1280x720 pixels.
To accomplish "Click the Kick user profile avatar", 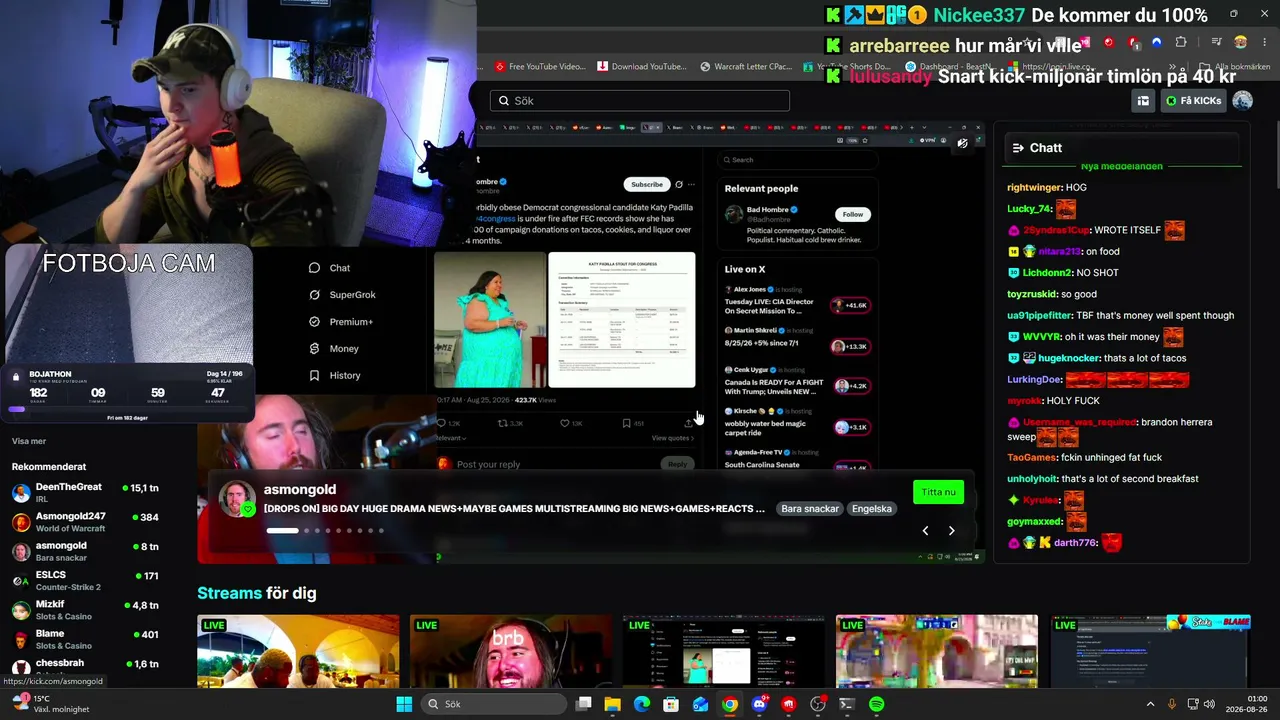I will (1243, 100).
